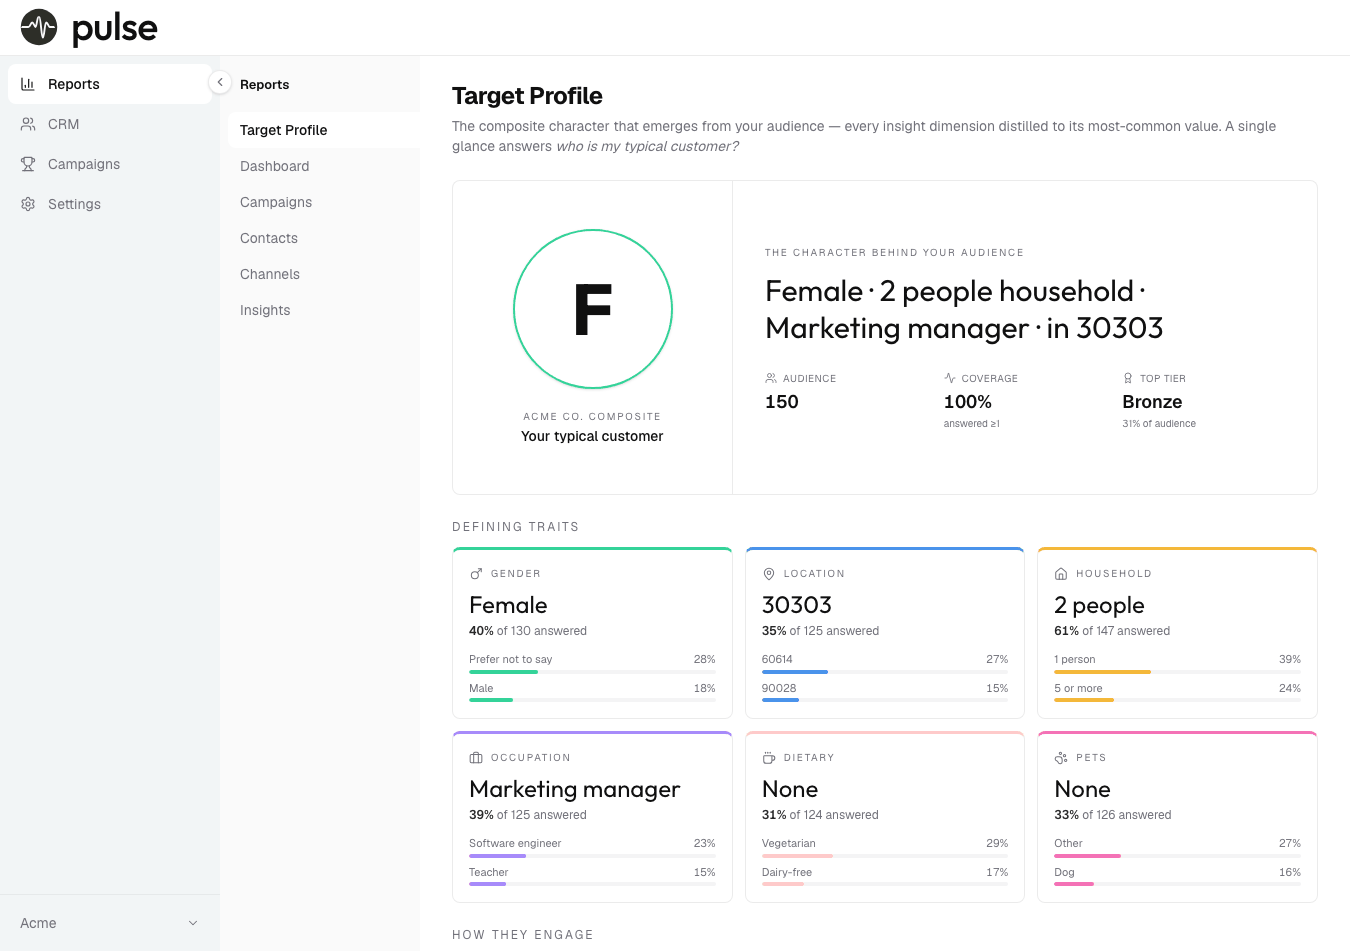This screenshot has height=951, width=1350.
Task: Click the 'Defining Traits' section heading
Action: pyautogui.click(x=515, y=527)
